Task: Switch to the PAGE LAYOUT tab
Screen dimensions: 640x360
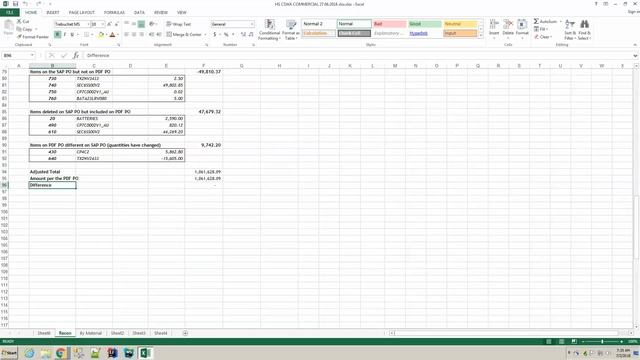Action: point(82,13)
